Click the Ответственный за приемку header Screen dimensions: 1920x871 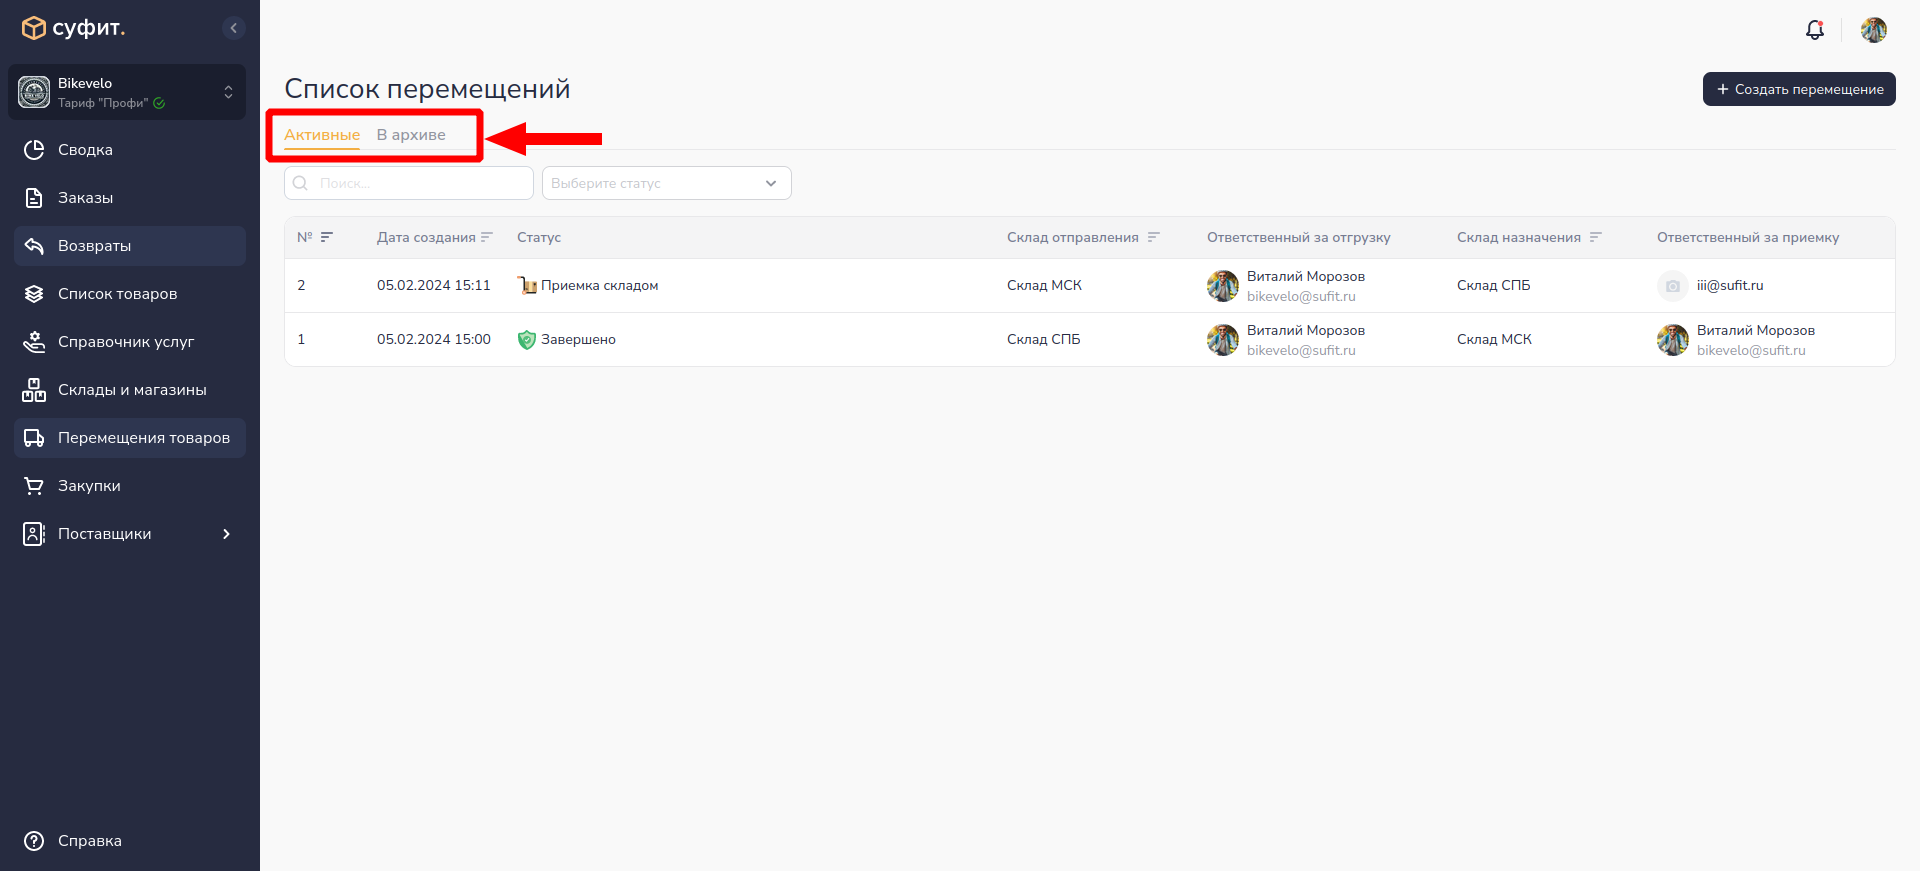pyautogui.click(x=1748, y=237)
